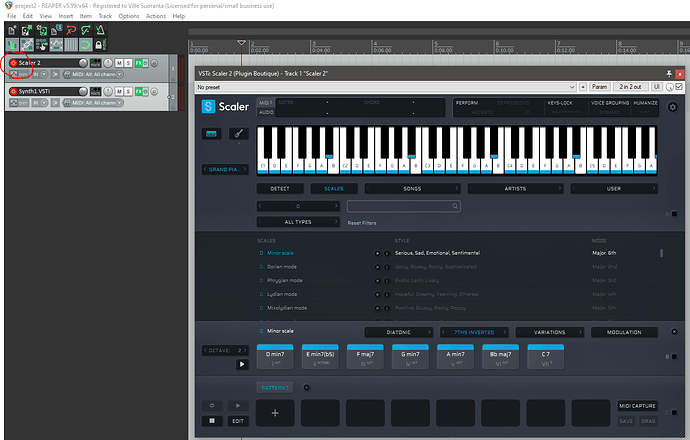
Task: Toggle auto-crossfade toolbar icon
Action: click(12, 44)
